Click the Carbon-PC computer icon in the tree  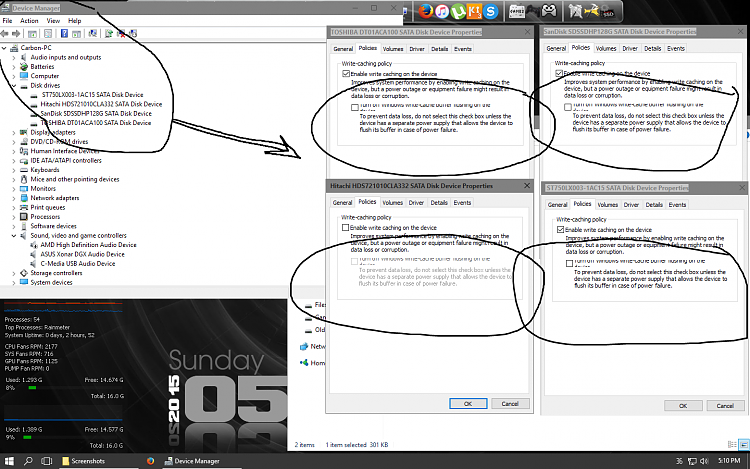[14, 48]
